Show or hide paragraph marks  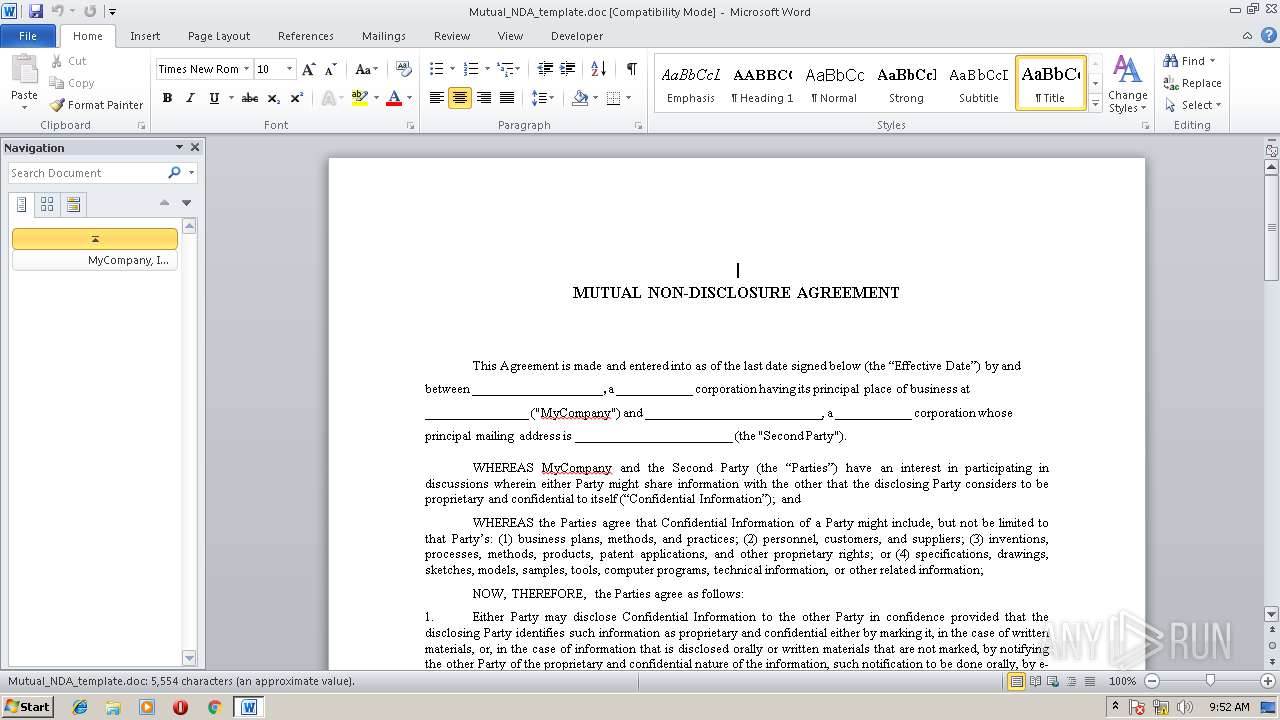[631, 69]
